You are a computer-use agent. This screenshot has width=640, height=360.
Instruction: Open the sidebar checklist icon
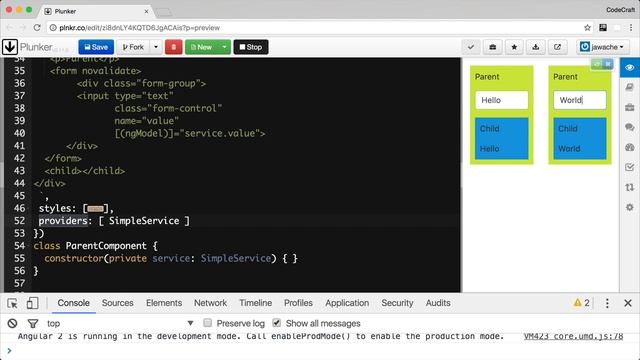tap(629, 167)
